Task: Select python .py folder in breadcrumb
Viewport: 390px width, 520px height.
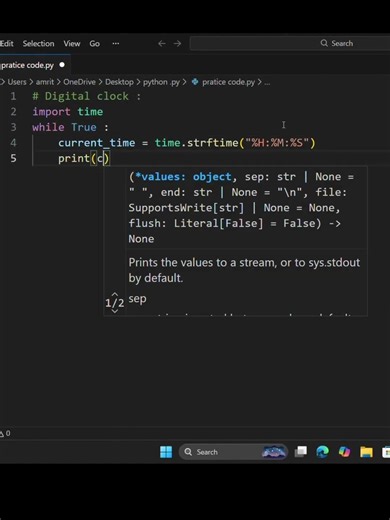Action: coord(161,82)
